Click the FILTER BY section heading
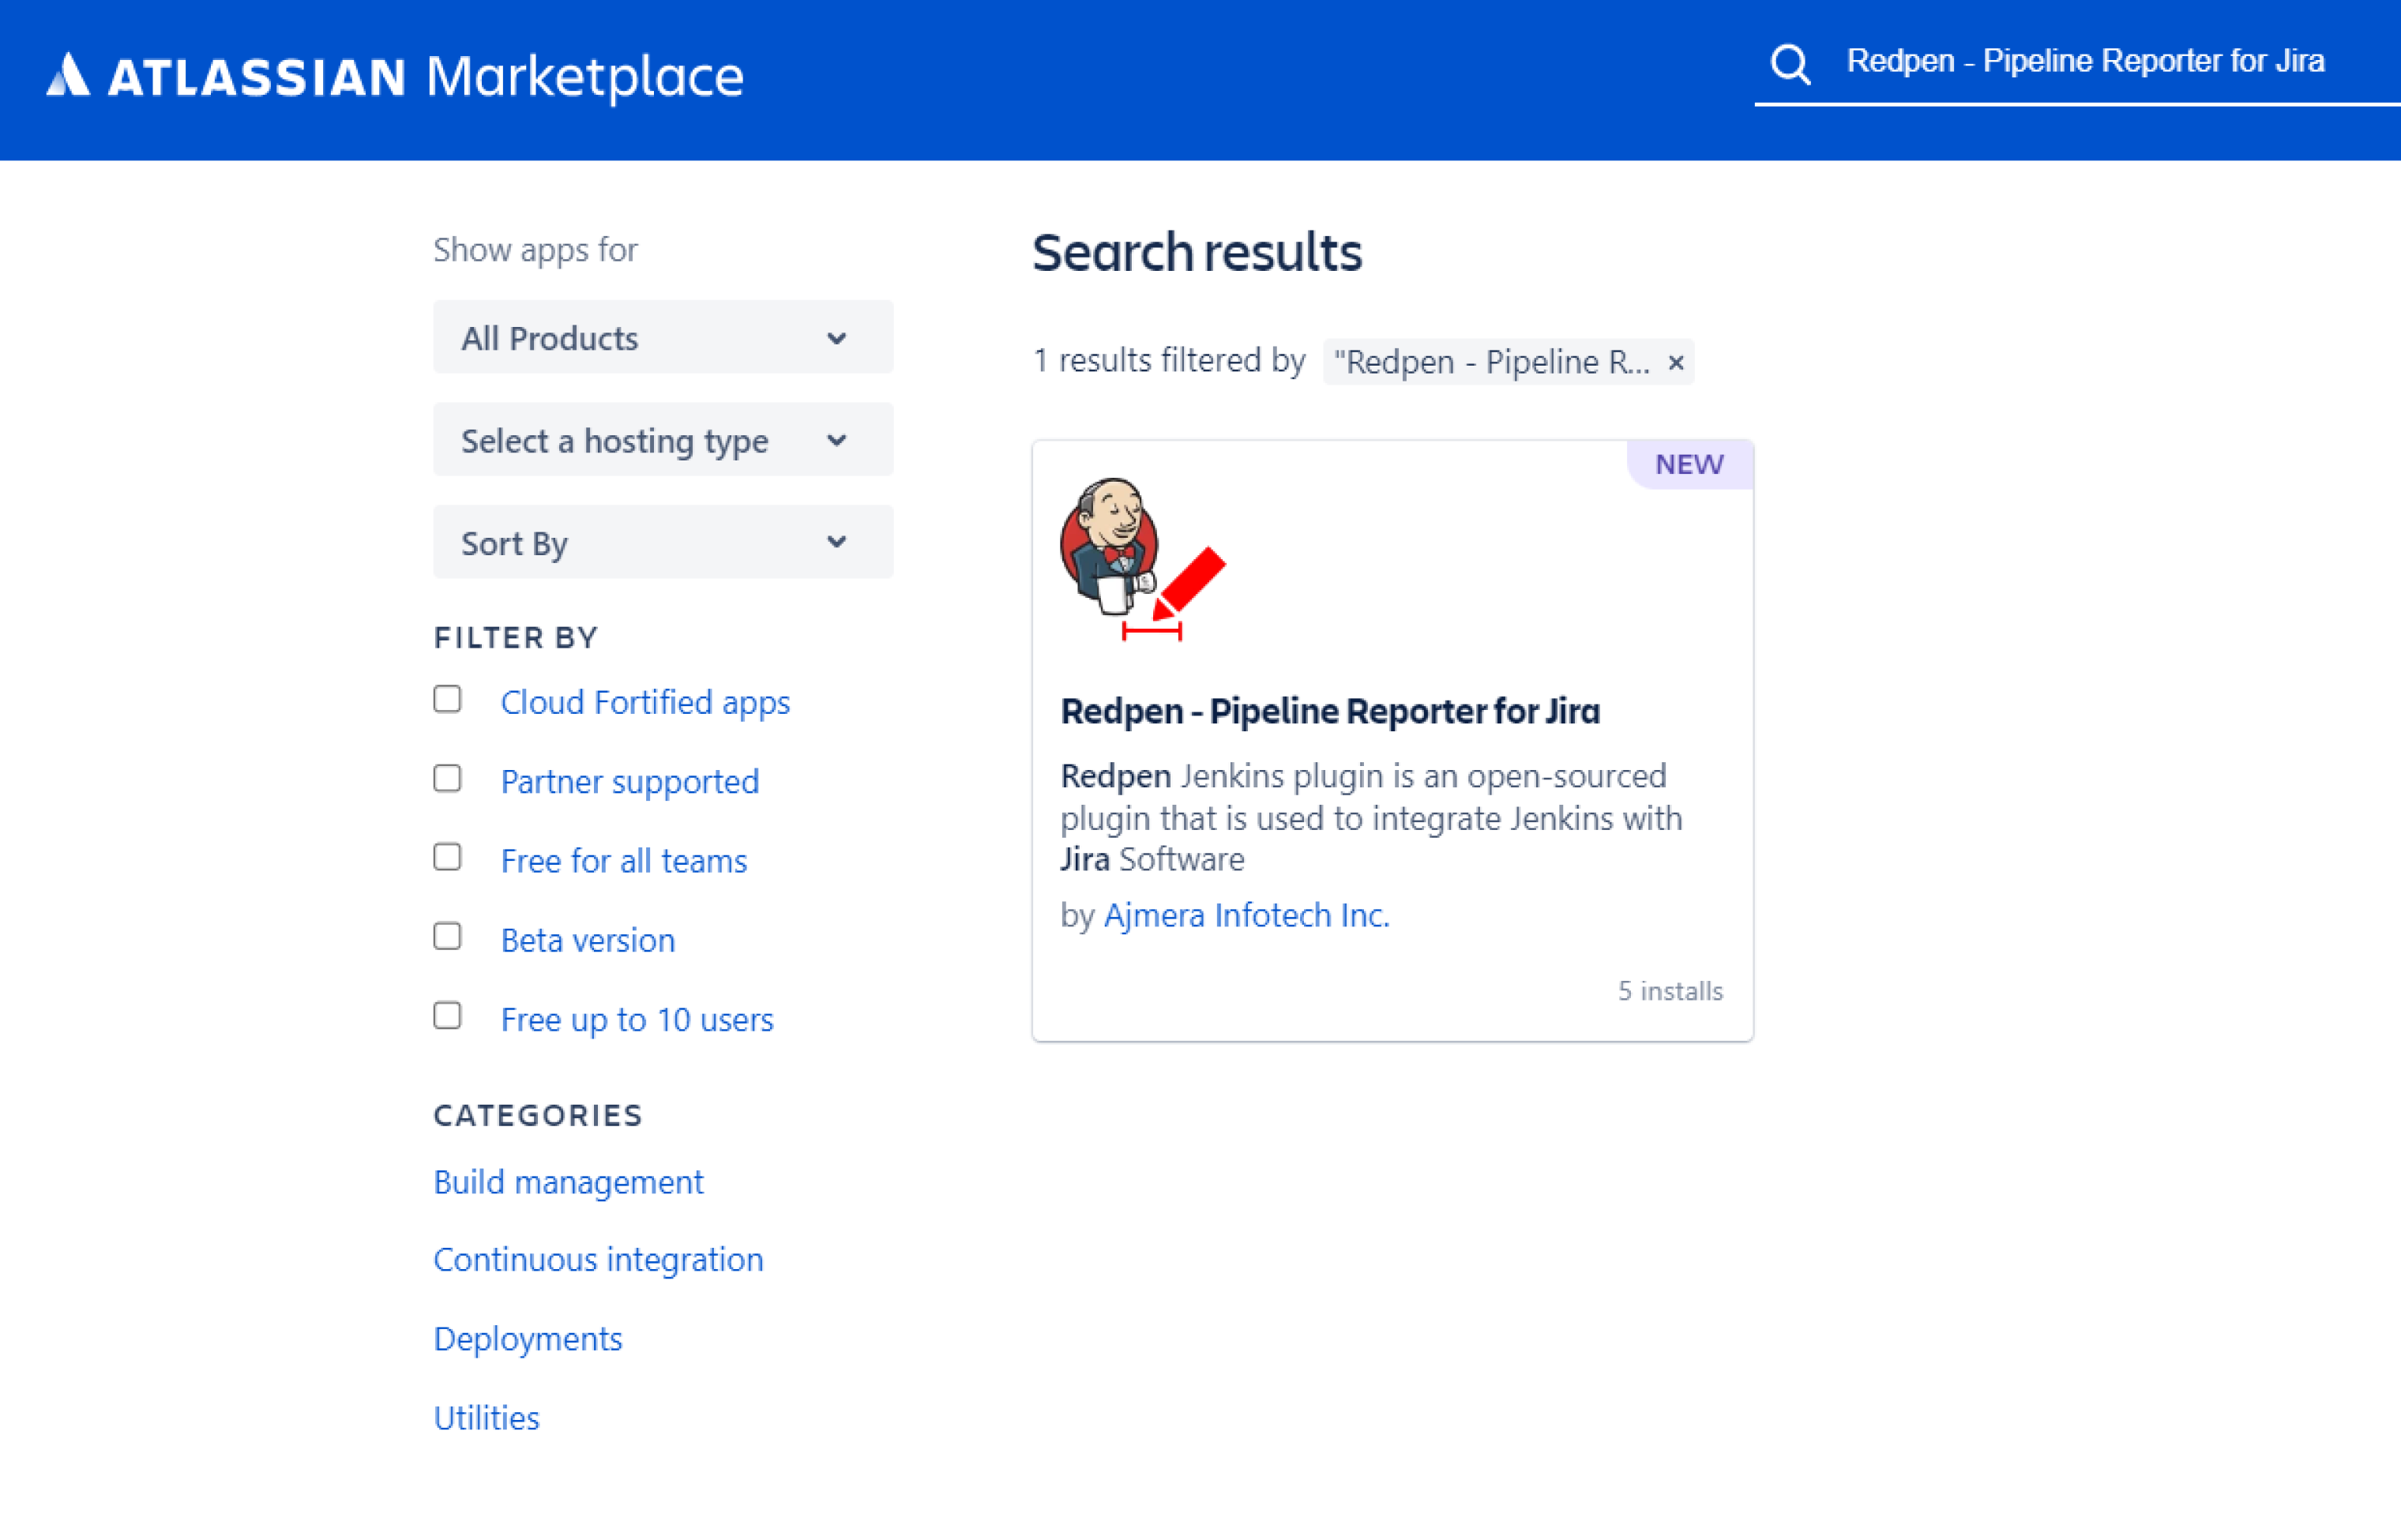The height and width of the screenshot is (1540, 2401). tap(516, 637)
